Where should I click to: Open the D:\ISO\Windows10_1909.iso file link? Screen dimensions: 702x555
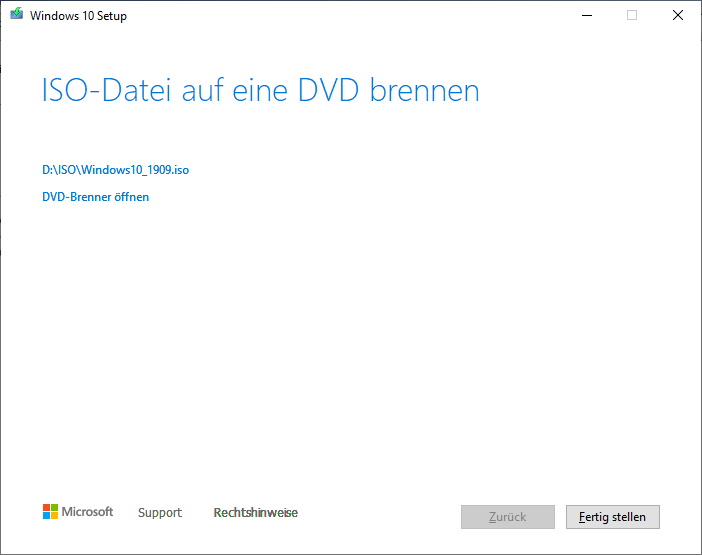(116, 170)
